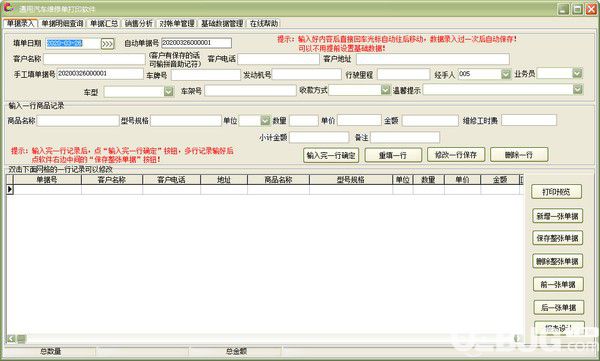This screenshot has height=361, width=600.
Task: Select the grid row indicator arrow
Action: (x=10, y=189)
